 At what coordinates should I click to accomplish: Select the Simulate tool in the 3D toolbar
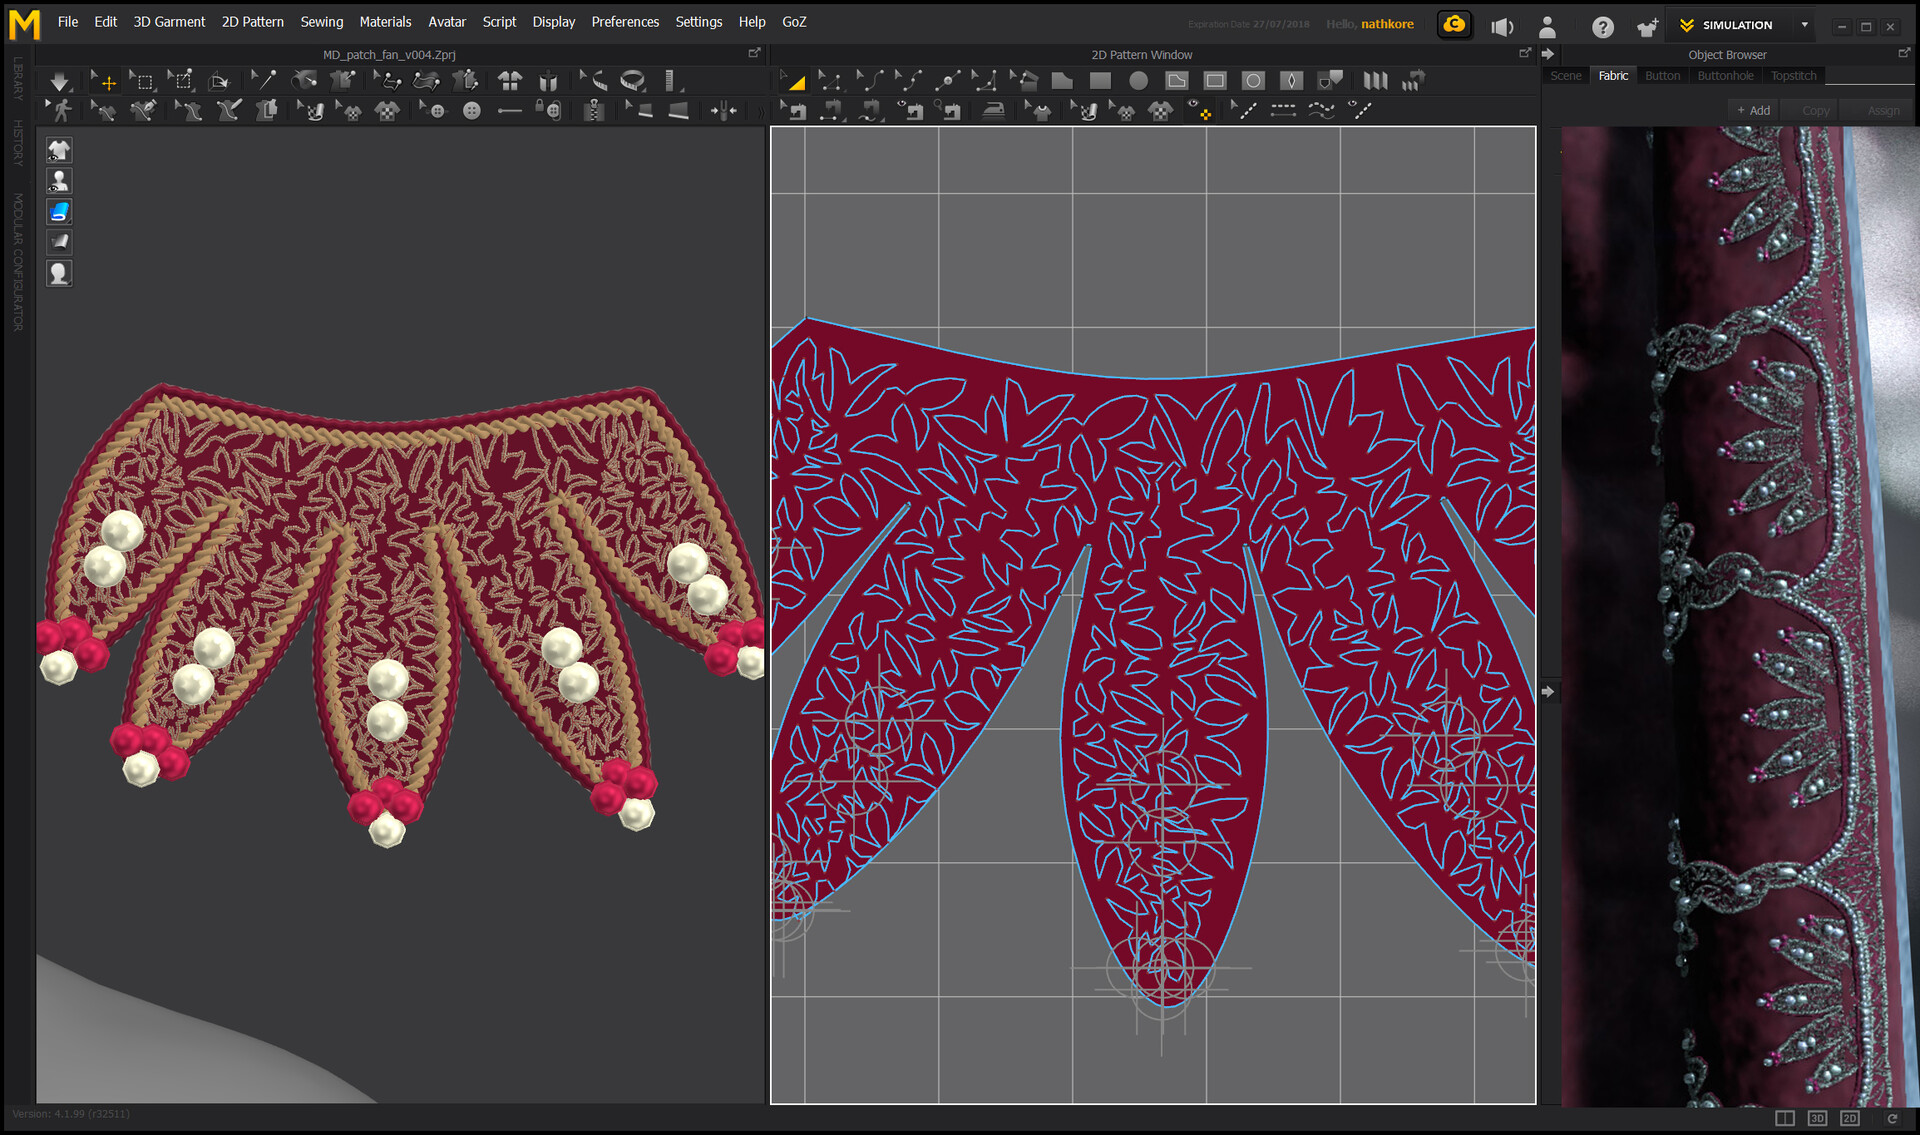58,80
